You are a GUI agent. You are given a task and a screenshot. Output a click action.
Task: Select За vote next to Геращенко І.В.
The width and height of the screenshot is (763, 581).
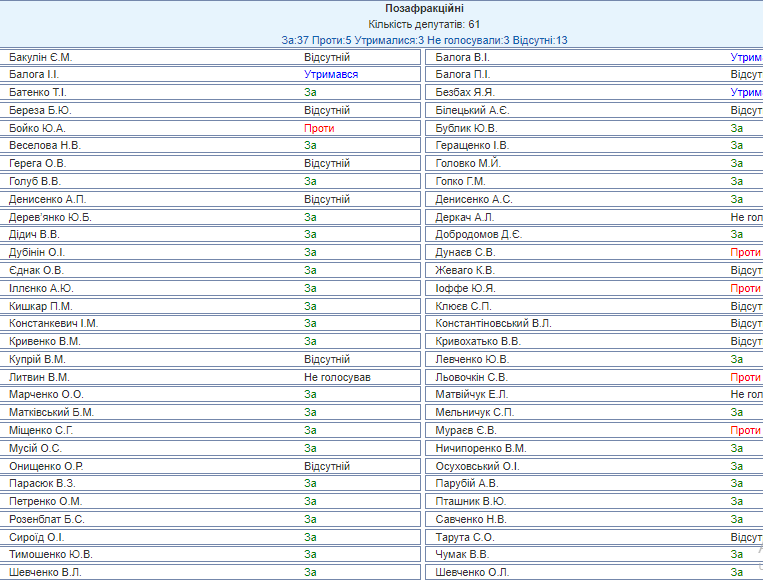click(x=736, y=146)
